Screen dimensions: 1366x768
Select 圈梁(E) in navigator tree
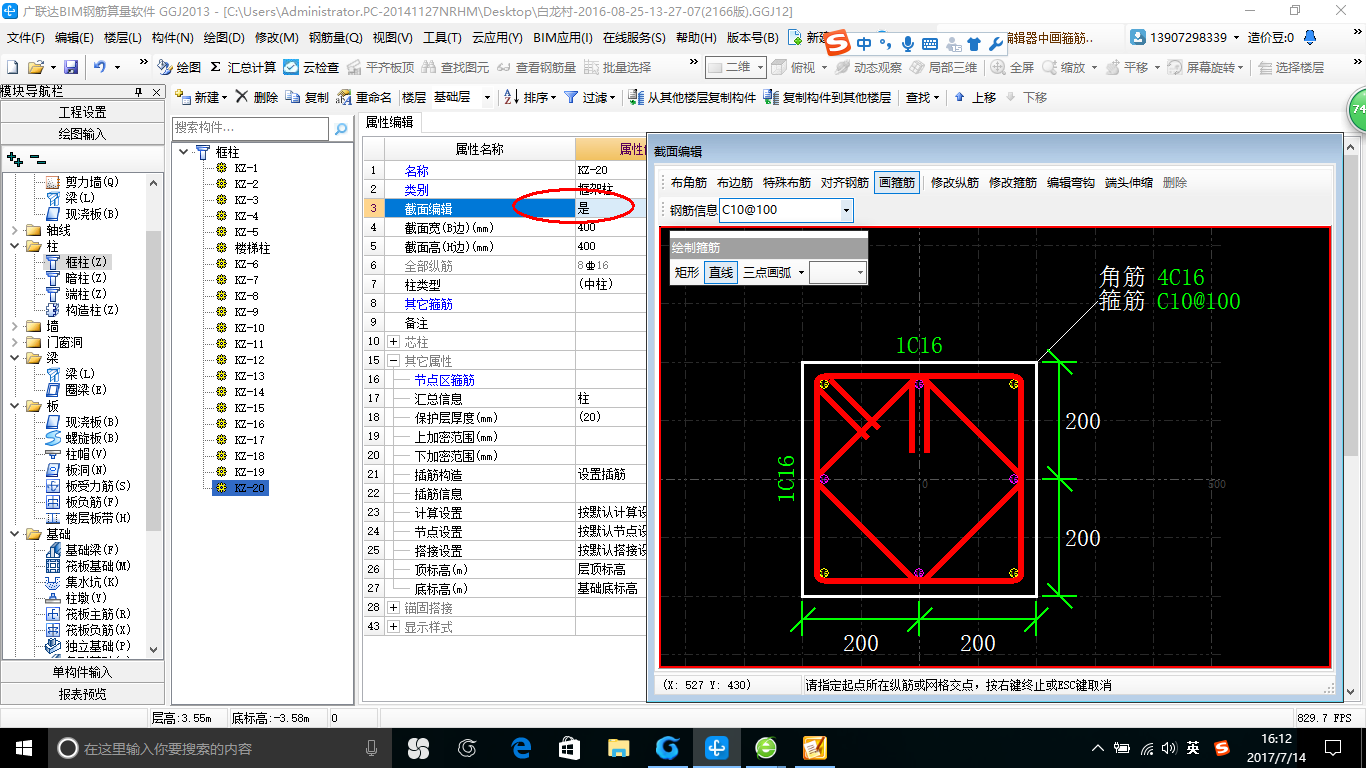85,390
